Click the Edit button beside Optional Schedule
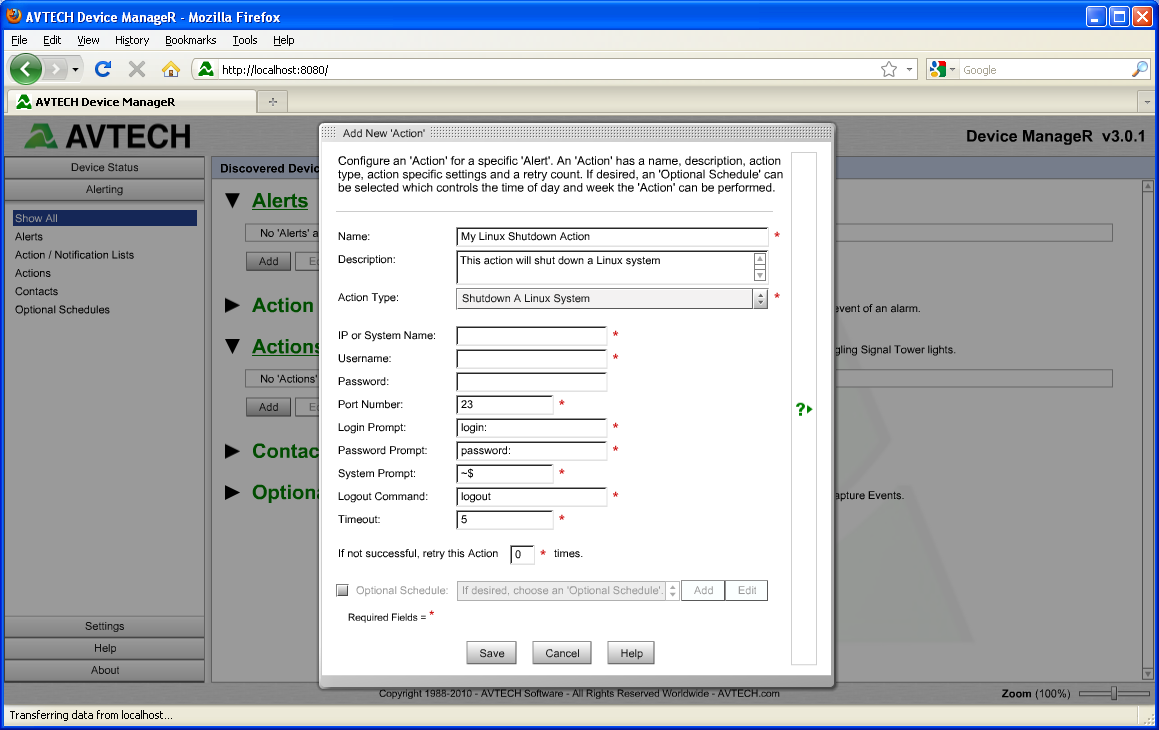 pyautogui.click(x=747, y=590)
